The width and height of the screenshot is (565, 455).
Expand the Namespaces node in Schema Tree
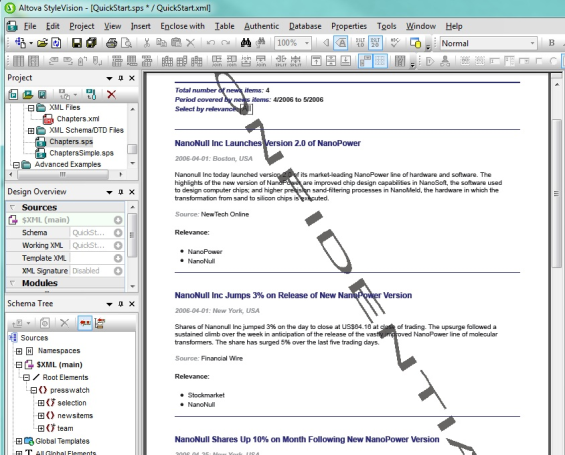(19, 351)
